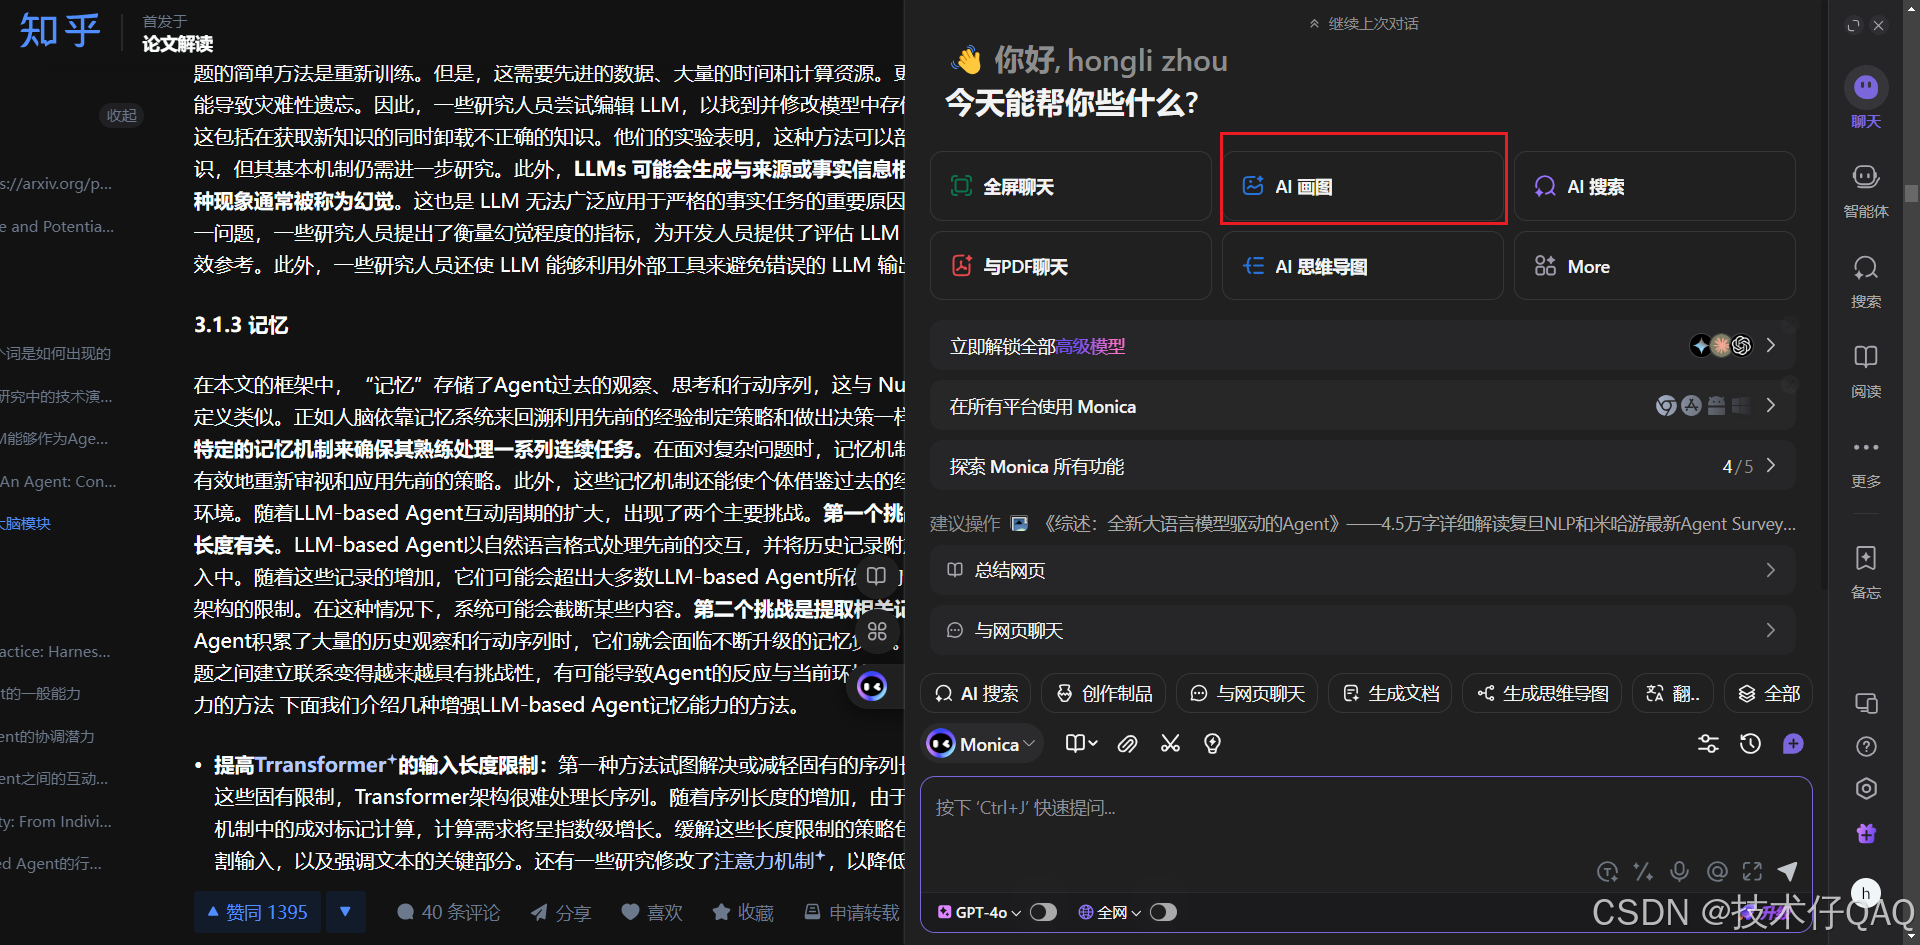
Task: Expand 探索 Monica 所有功能 row
Action: coord(1363,466)
